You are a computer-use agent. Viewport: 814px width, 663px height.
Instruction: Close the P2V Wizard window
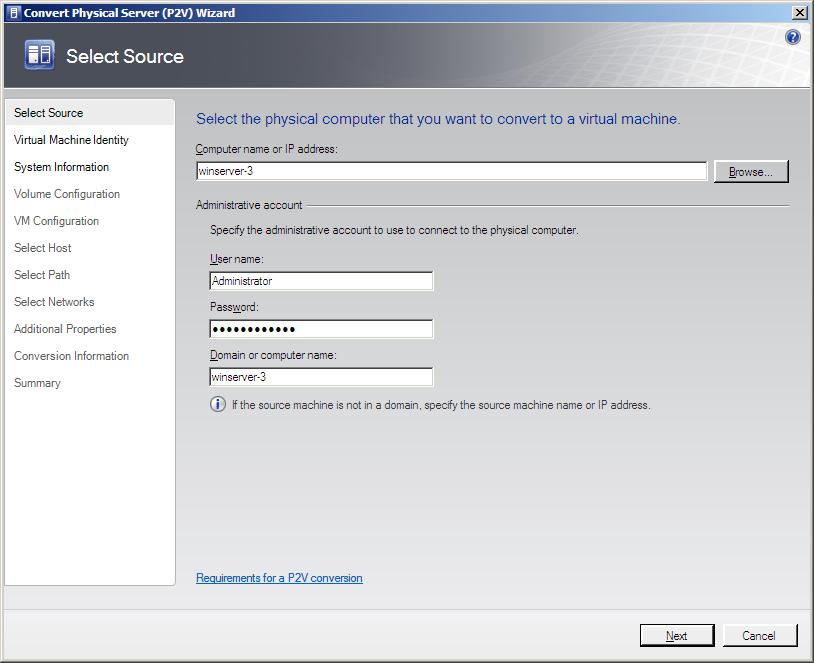click(799, 13)
